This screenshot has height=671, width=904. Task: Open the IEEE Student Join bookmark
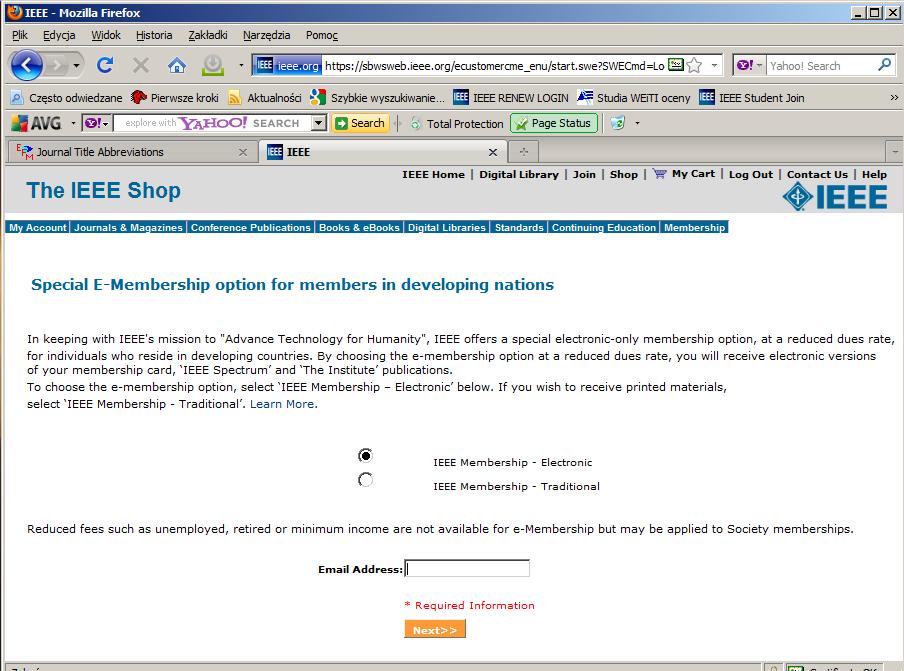pyautogui.click(x=751, y=97)
